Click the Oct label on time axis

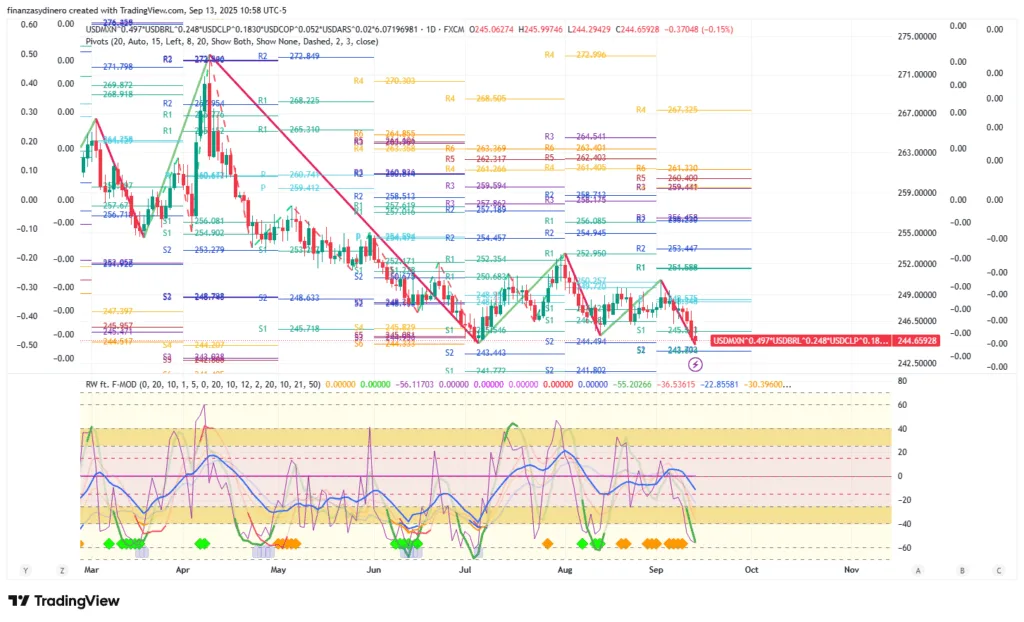pos(752,570)
